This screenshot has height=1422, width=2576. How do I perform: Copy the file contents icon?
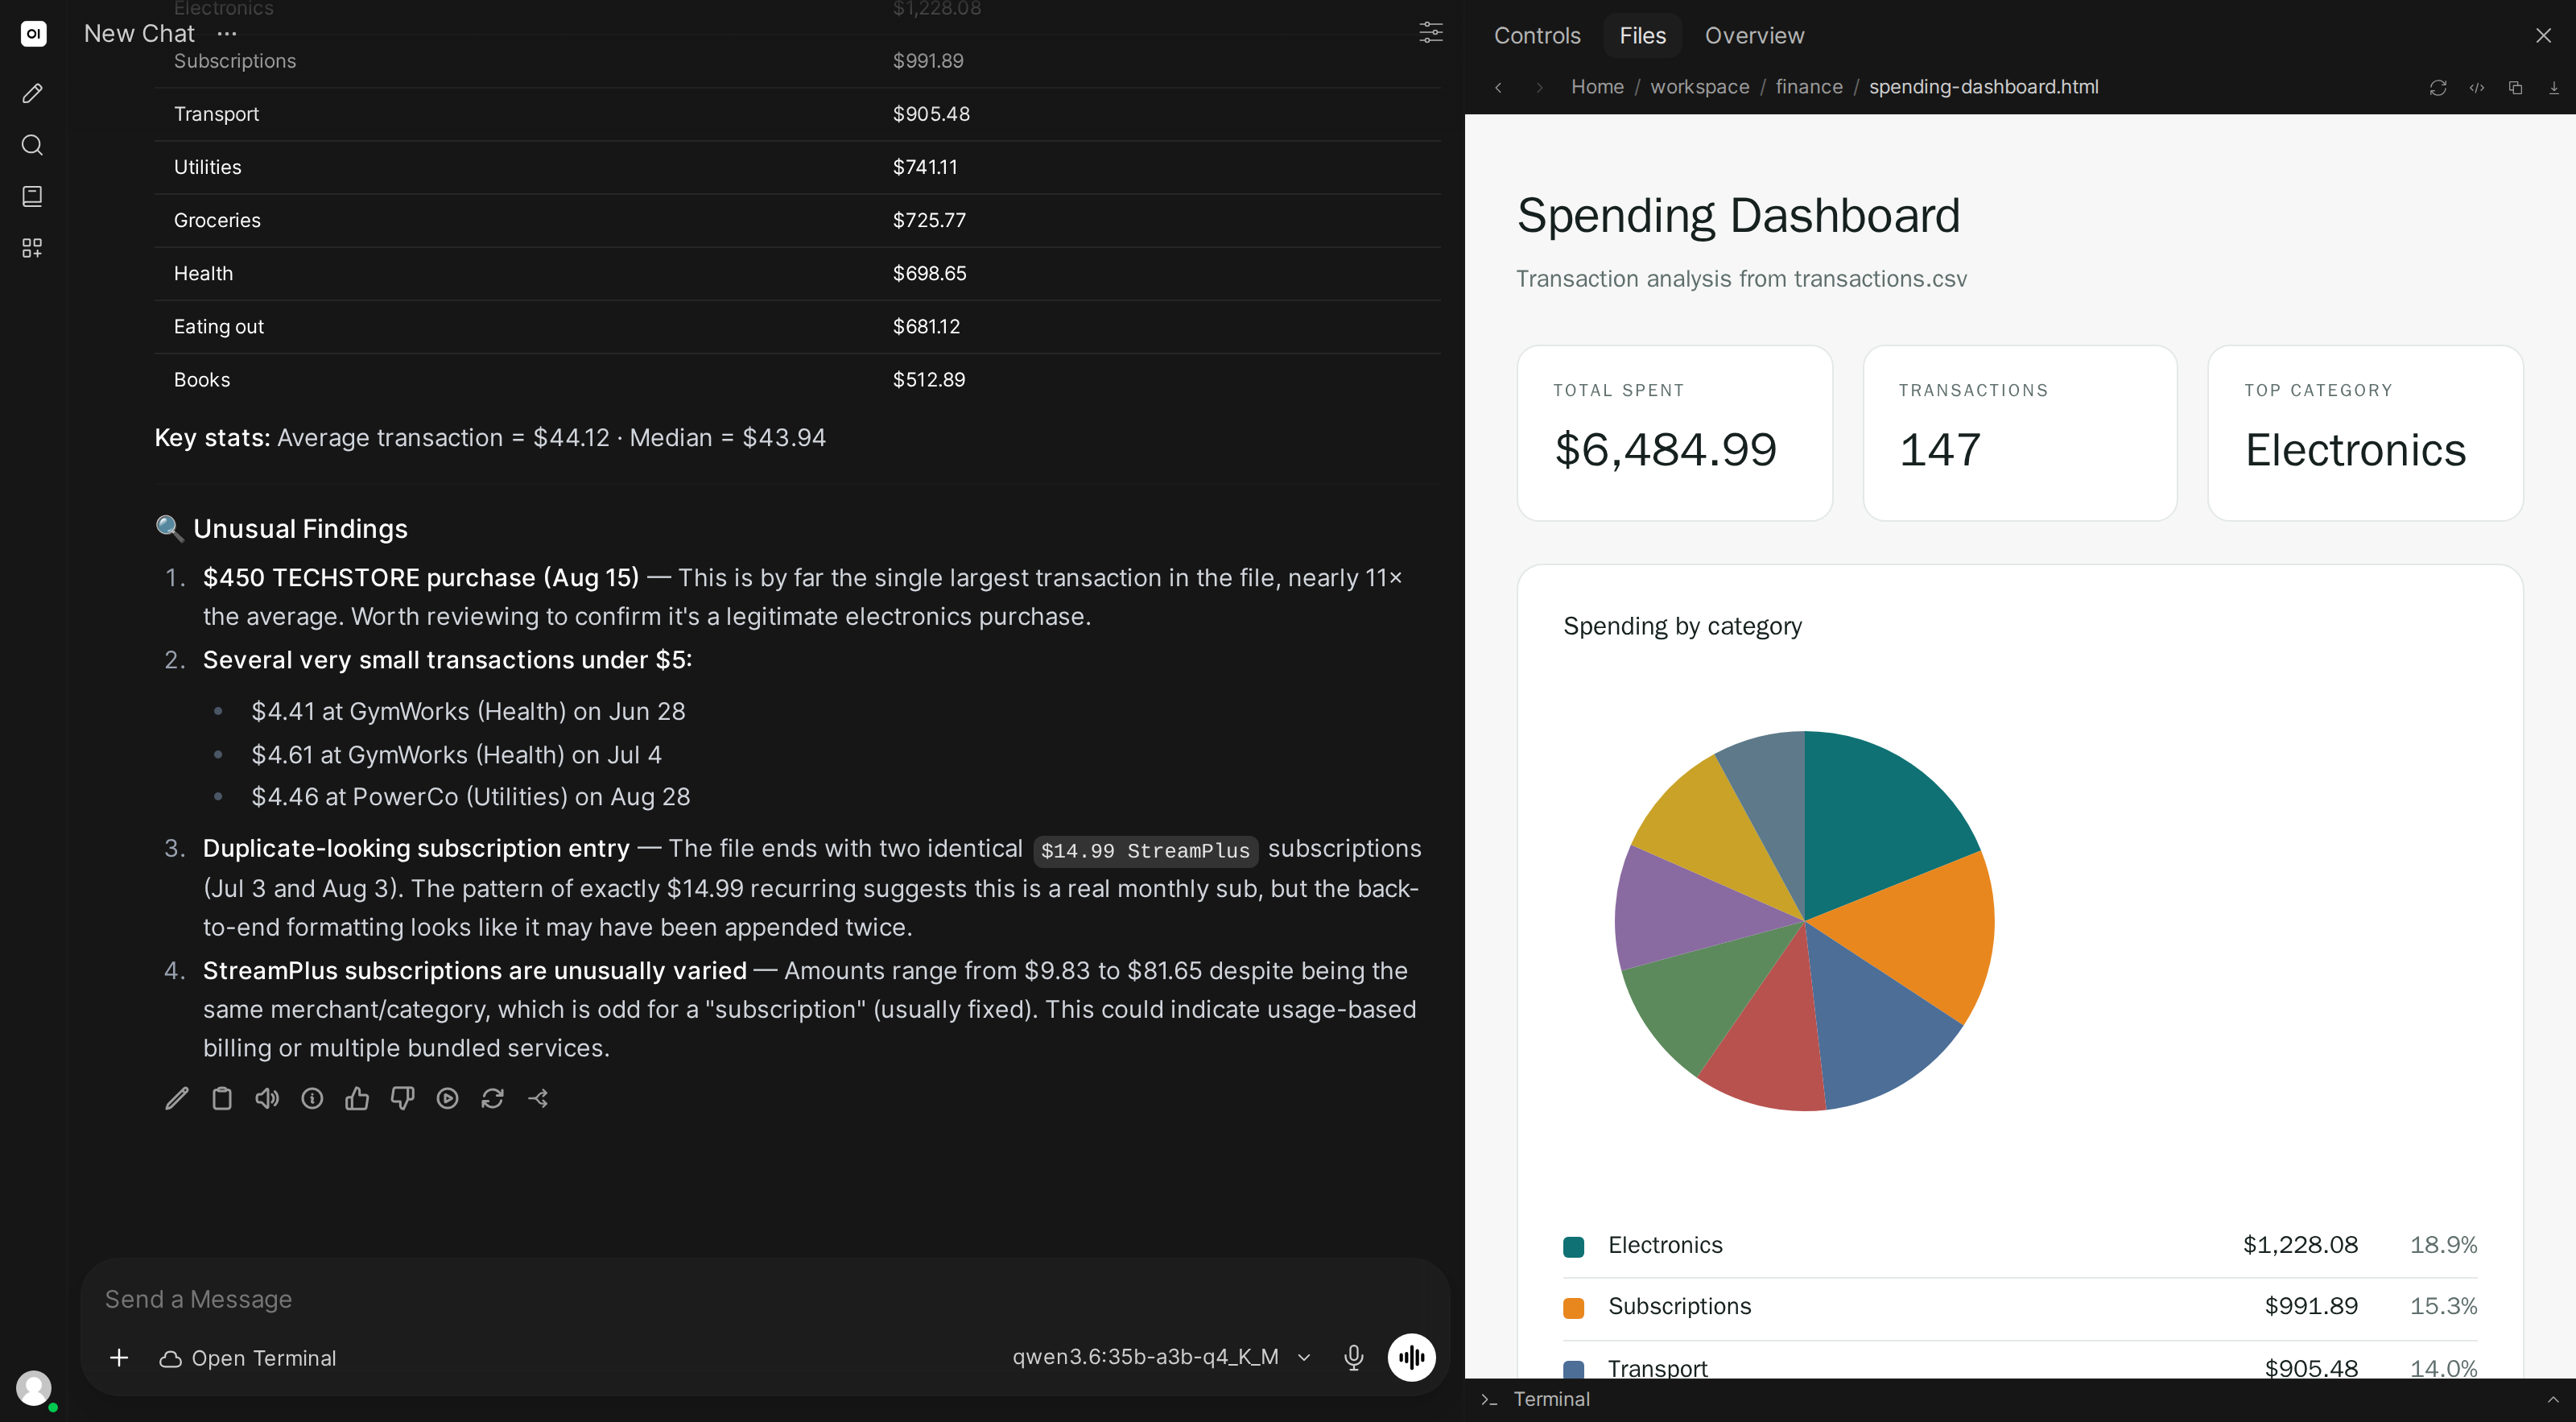pos(2515,88)
